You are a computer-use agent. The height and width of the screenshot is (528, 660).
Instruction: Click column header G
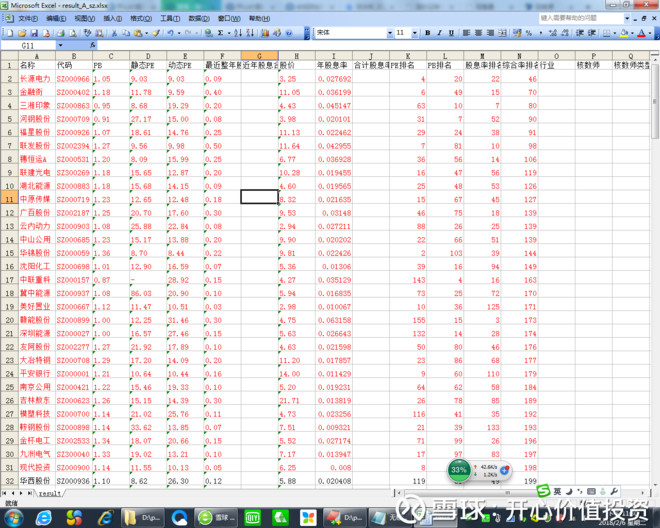259,57
